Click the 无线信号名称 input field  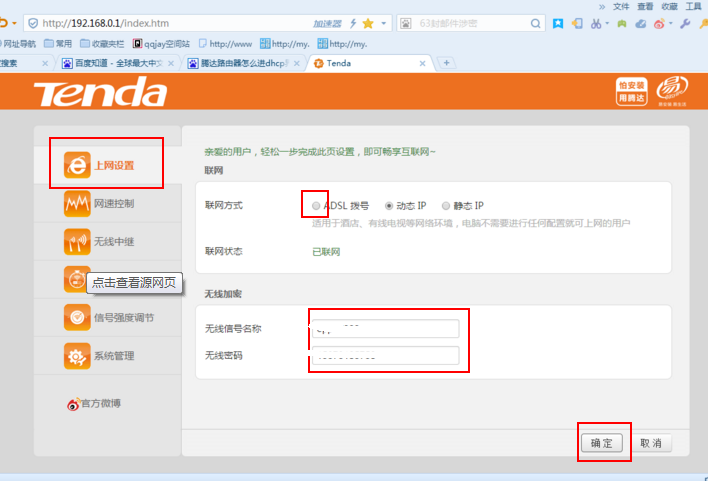point(386,329)
